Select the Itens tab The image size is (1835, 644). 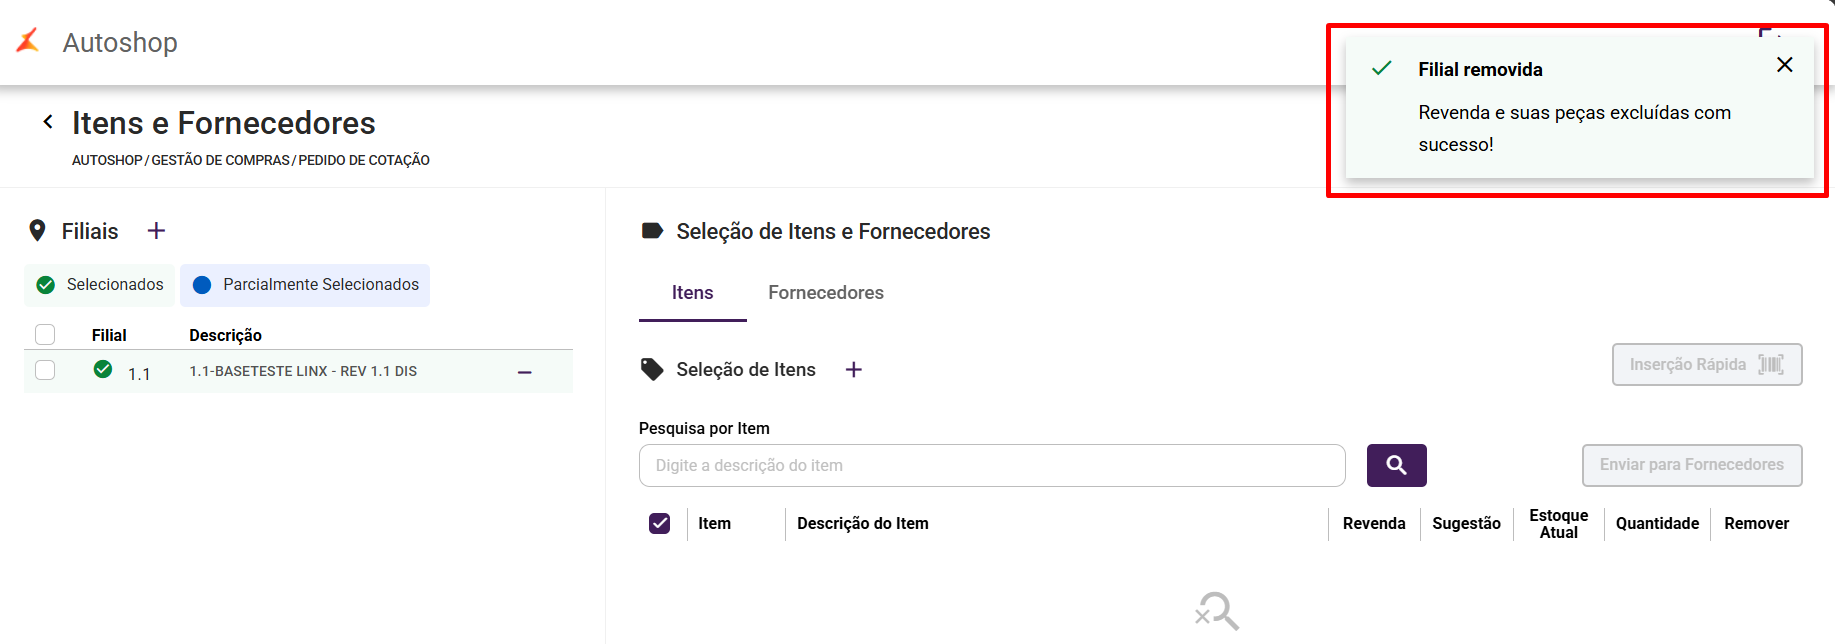pos(692,293)
